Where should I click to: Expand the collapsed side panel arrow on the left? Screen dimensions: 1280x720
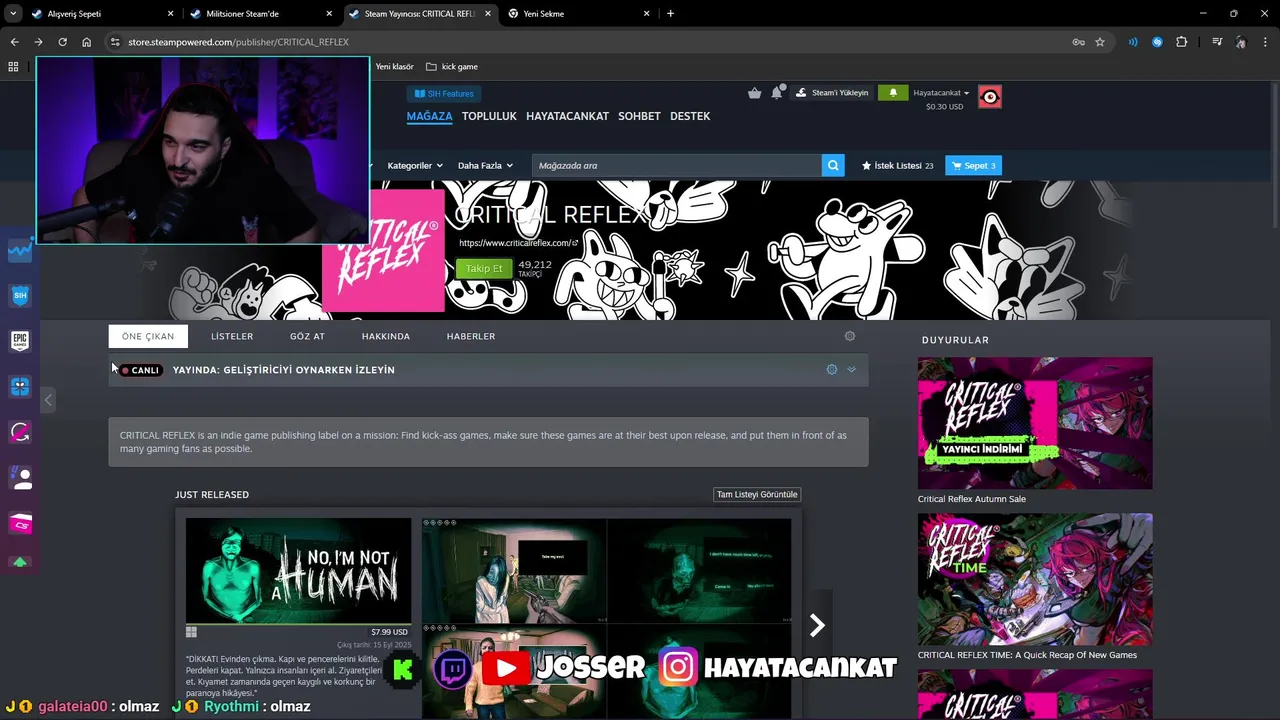[48, 400]
